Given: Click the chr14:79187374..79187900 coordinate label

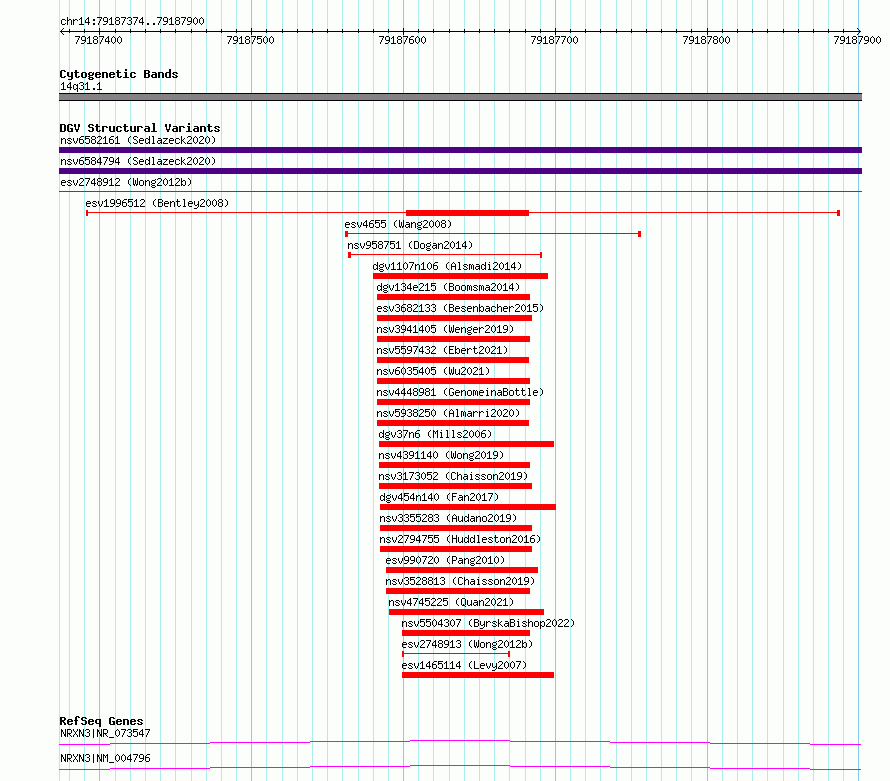Looking at the screenshot, I should click(x=132, y=22).
